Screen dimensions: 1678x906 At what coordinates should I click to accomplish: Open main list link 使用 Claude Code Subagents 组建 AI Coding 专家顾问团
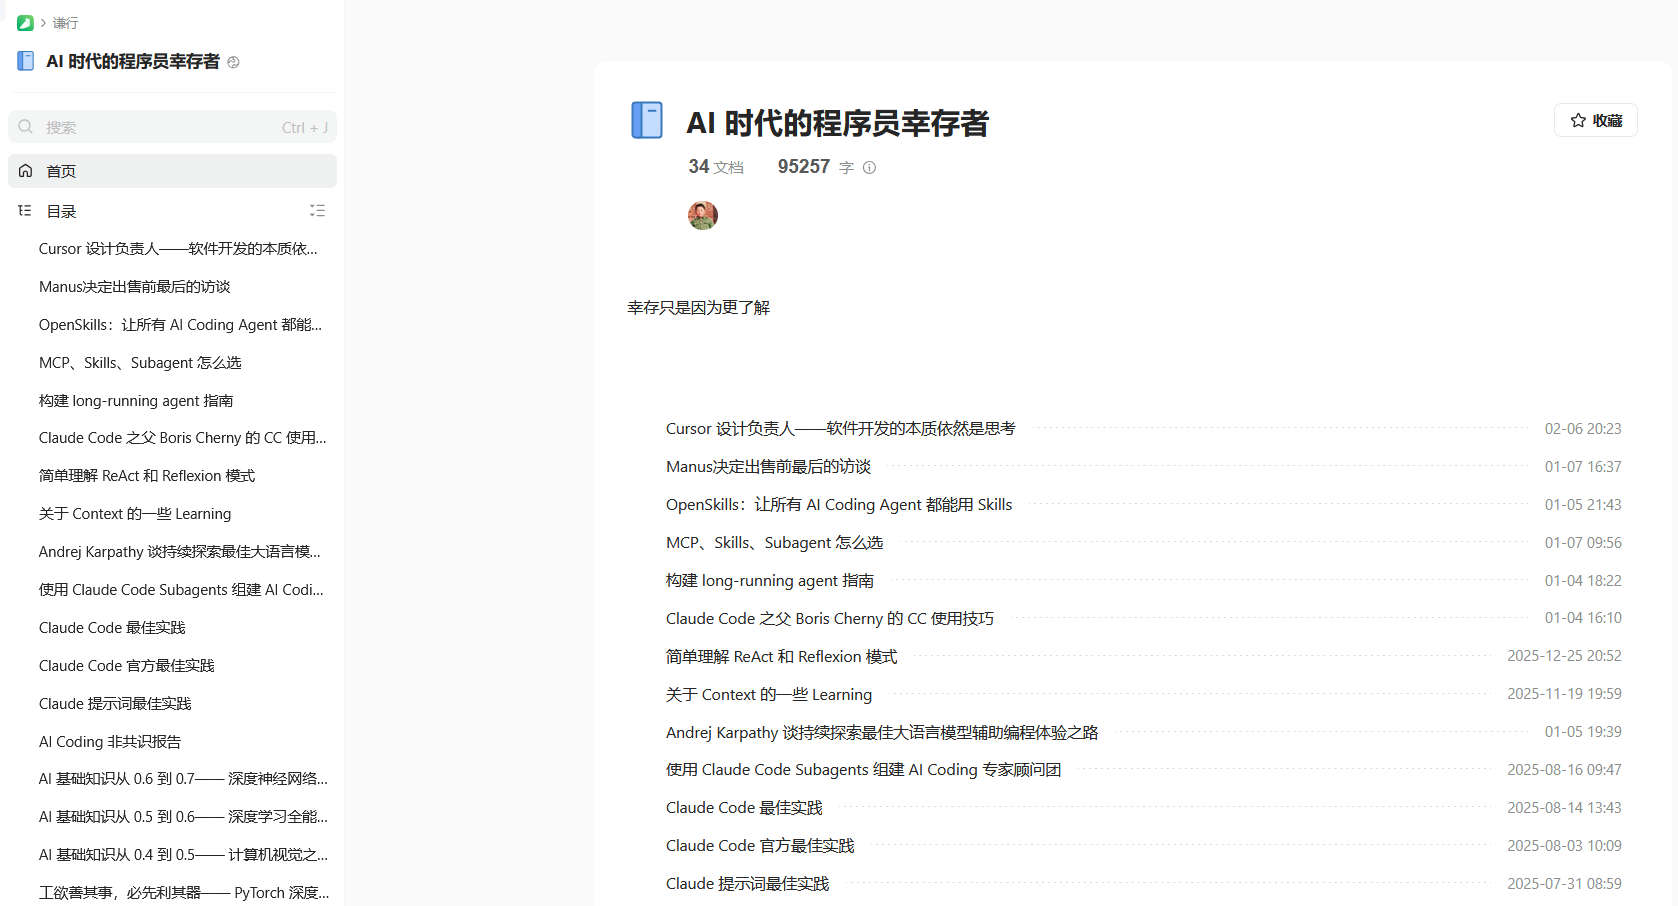point(864,770)
